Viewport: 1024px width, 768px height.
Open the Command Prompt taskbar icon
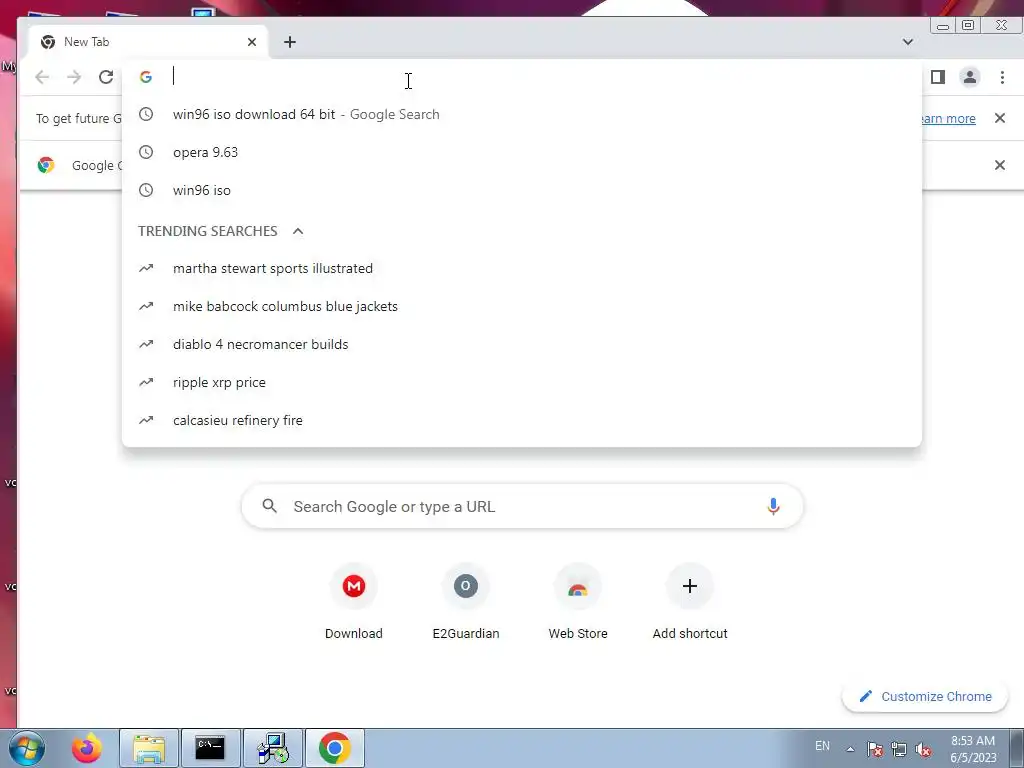pyautogui.click(x=210, y=748)
